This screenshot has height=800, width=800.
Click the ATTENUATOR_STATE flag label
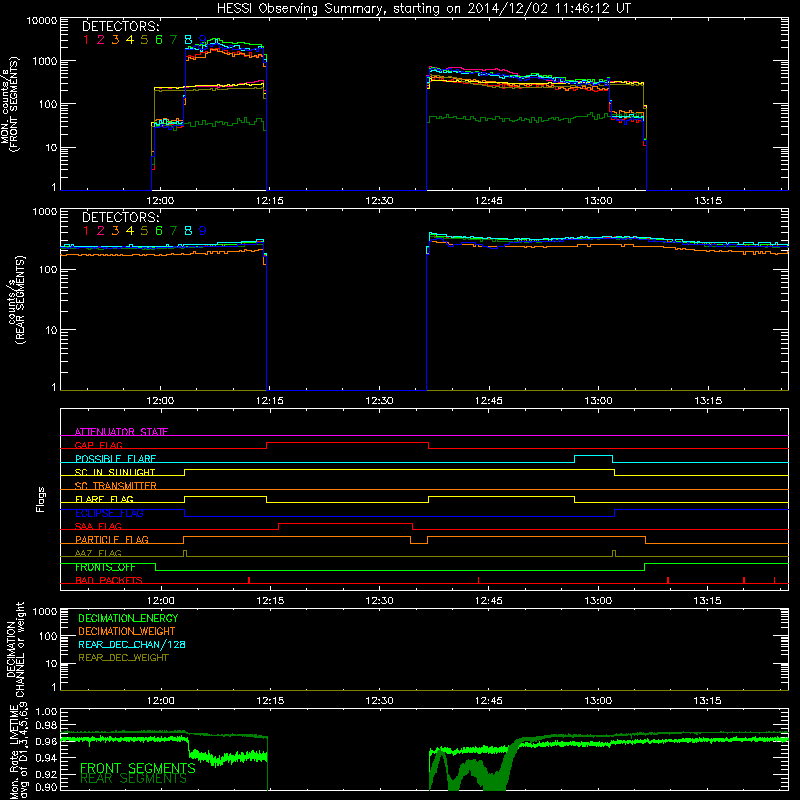coord(121,432)
